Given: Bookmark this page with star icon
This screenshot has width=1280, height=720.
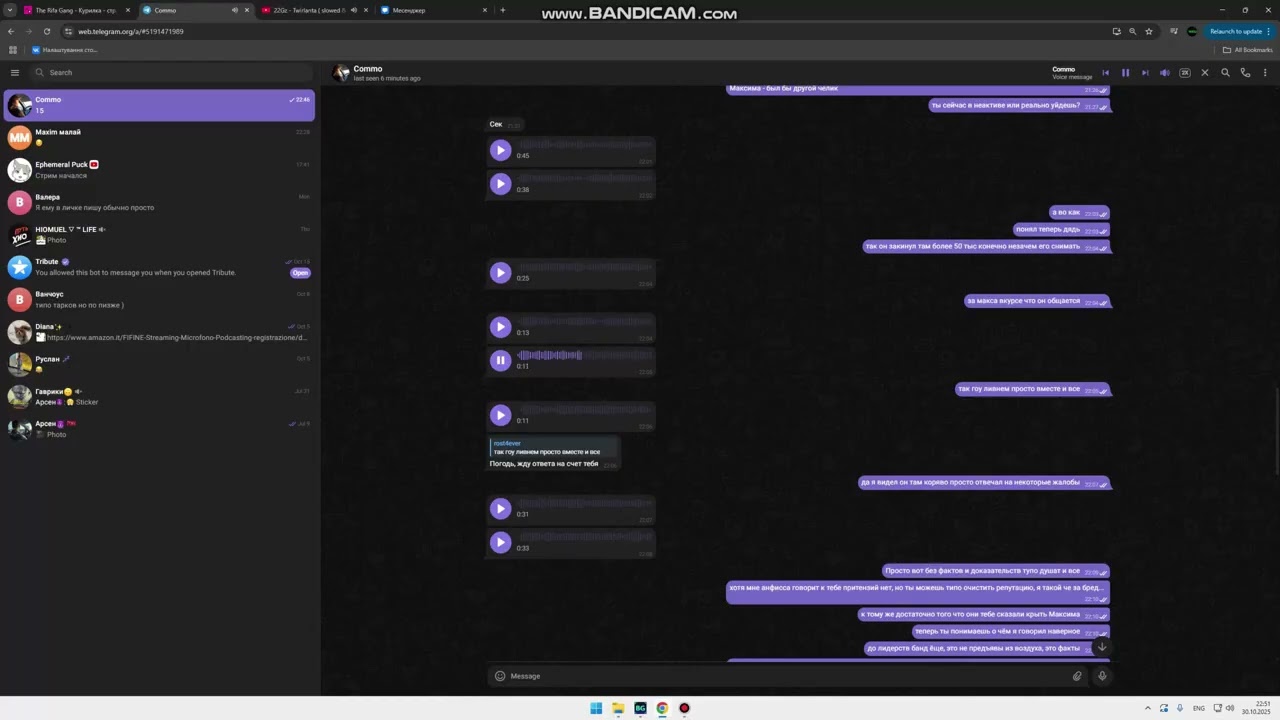Looking at the screenshot, I should (1149, 31).
